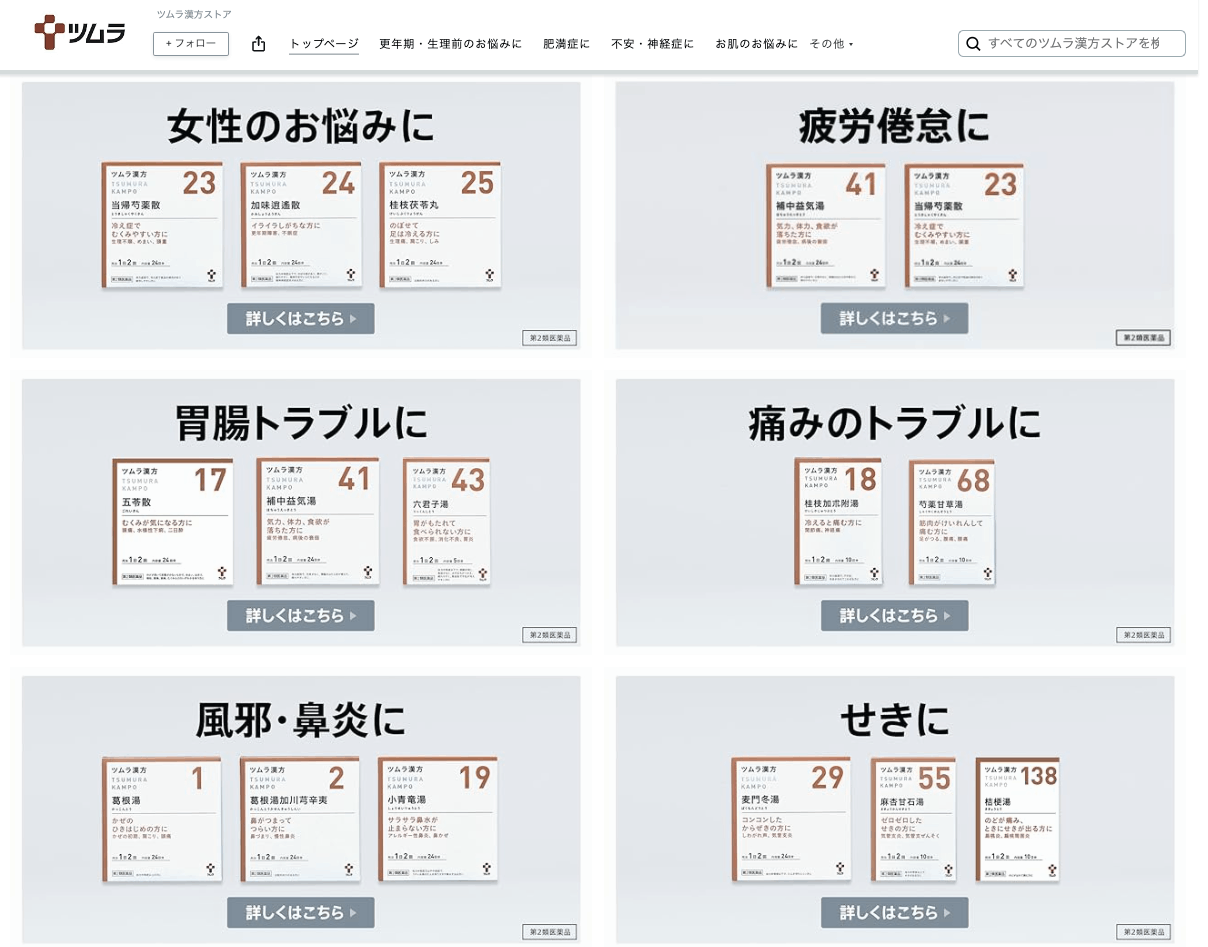Image resolution: width=1208 pixels, height=947 pixels.
Task: Open the トップページ tab
Action: (324, 44)
